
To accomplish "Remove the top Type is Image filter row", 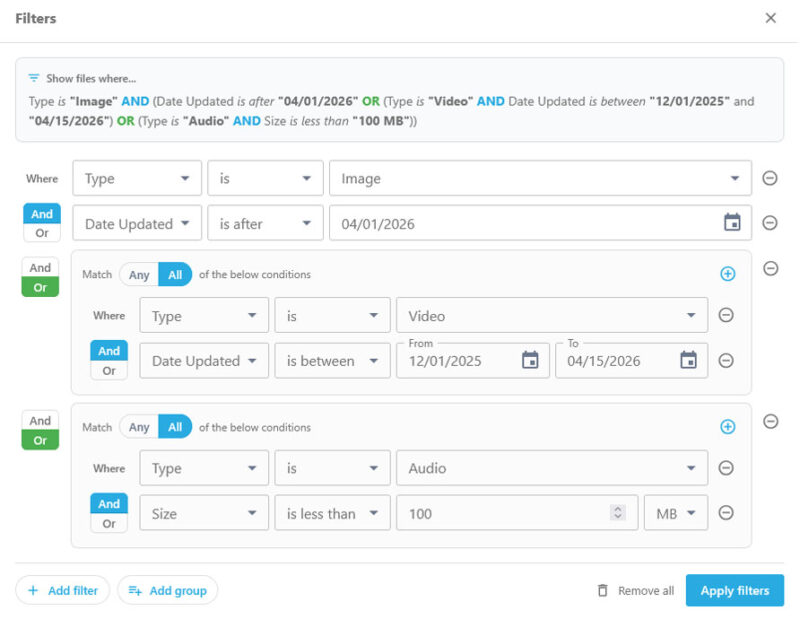I will point(769,178).
